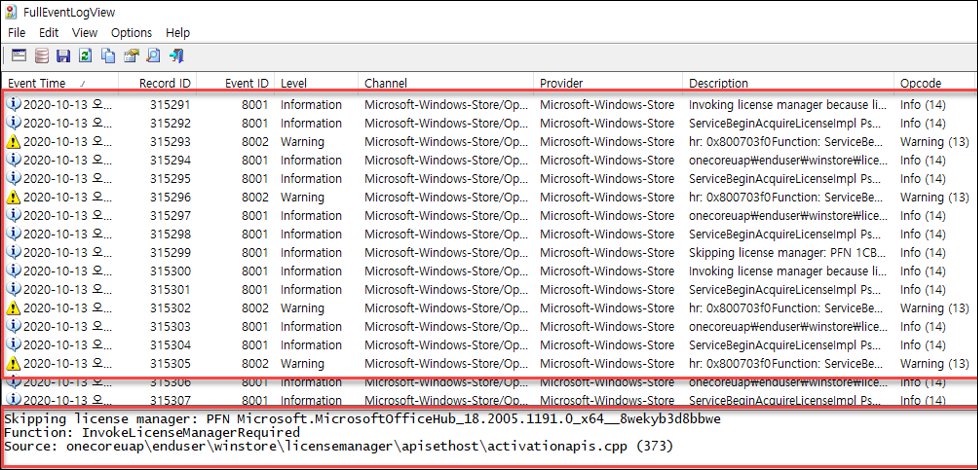Click the 'Source: onecoreuap\enduser...' line in details pane
The width and height of the screenshot is (978, 470).
339,446
